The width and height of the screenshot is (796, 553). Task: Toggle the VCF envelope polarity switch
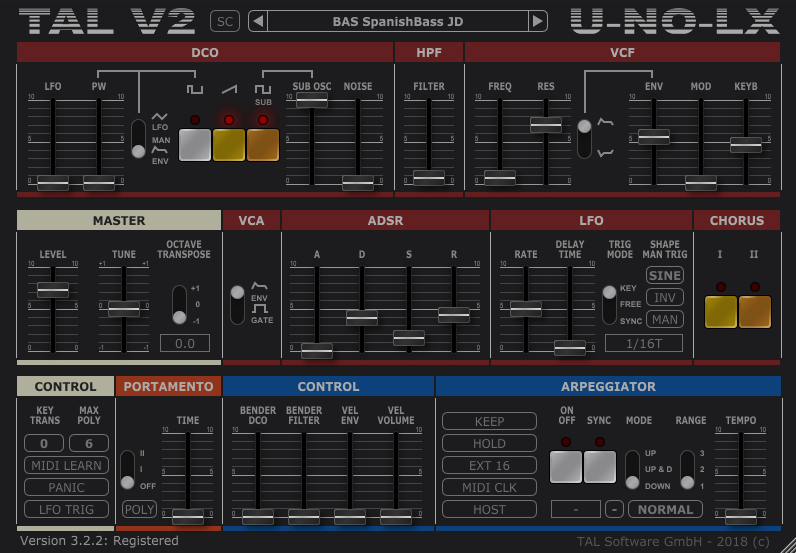584,138
